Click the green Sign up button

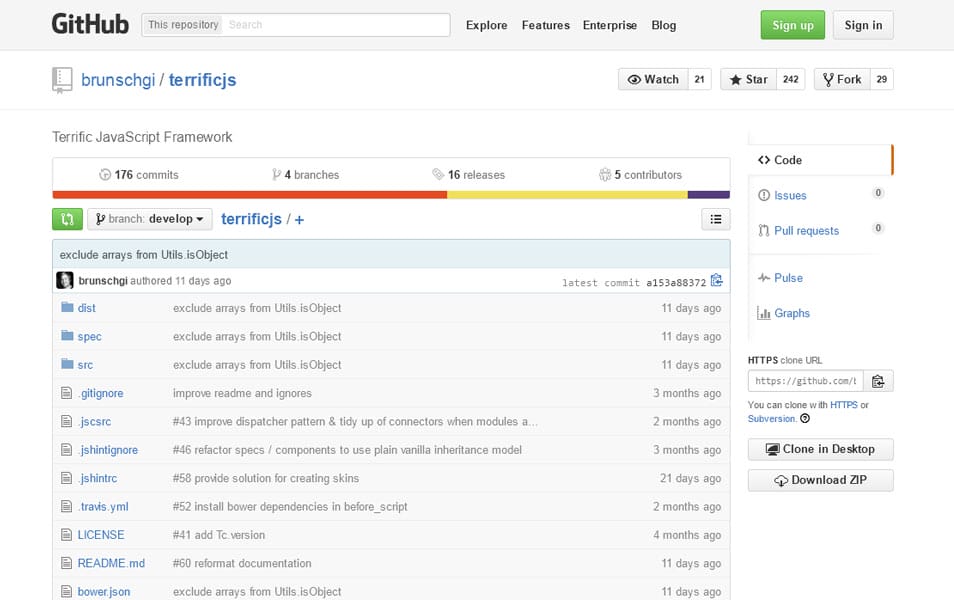792,25
